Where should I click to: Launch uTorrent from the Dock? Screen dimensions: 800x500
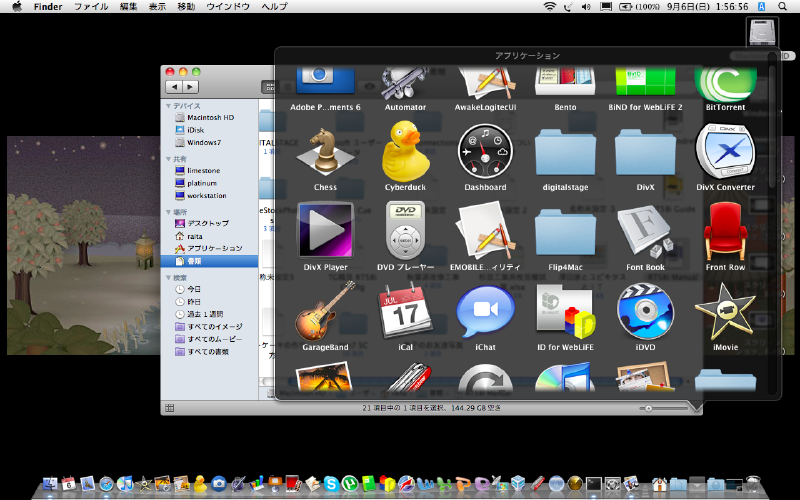(x=350, y=483)
